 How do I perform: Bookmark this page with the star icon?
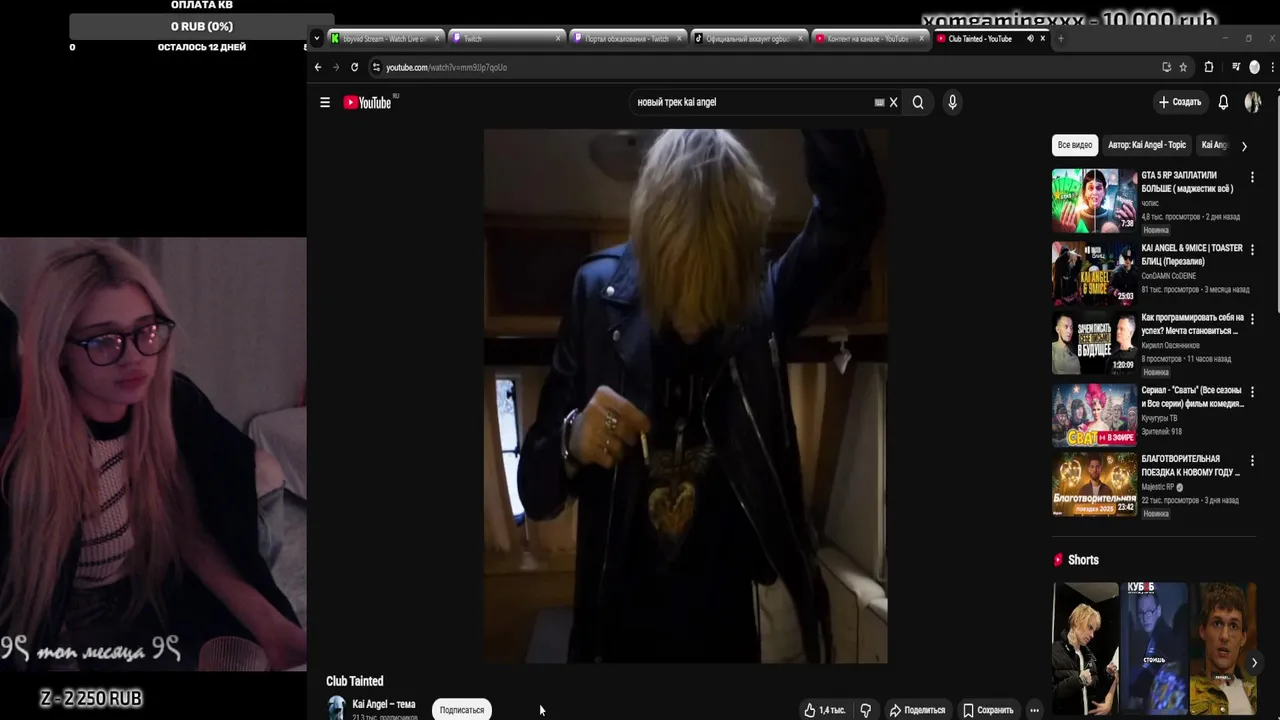(x=1183, y=67)
